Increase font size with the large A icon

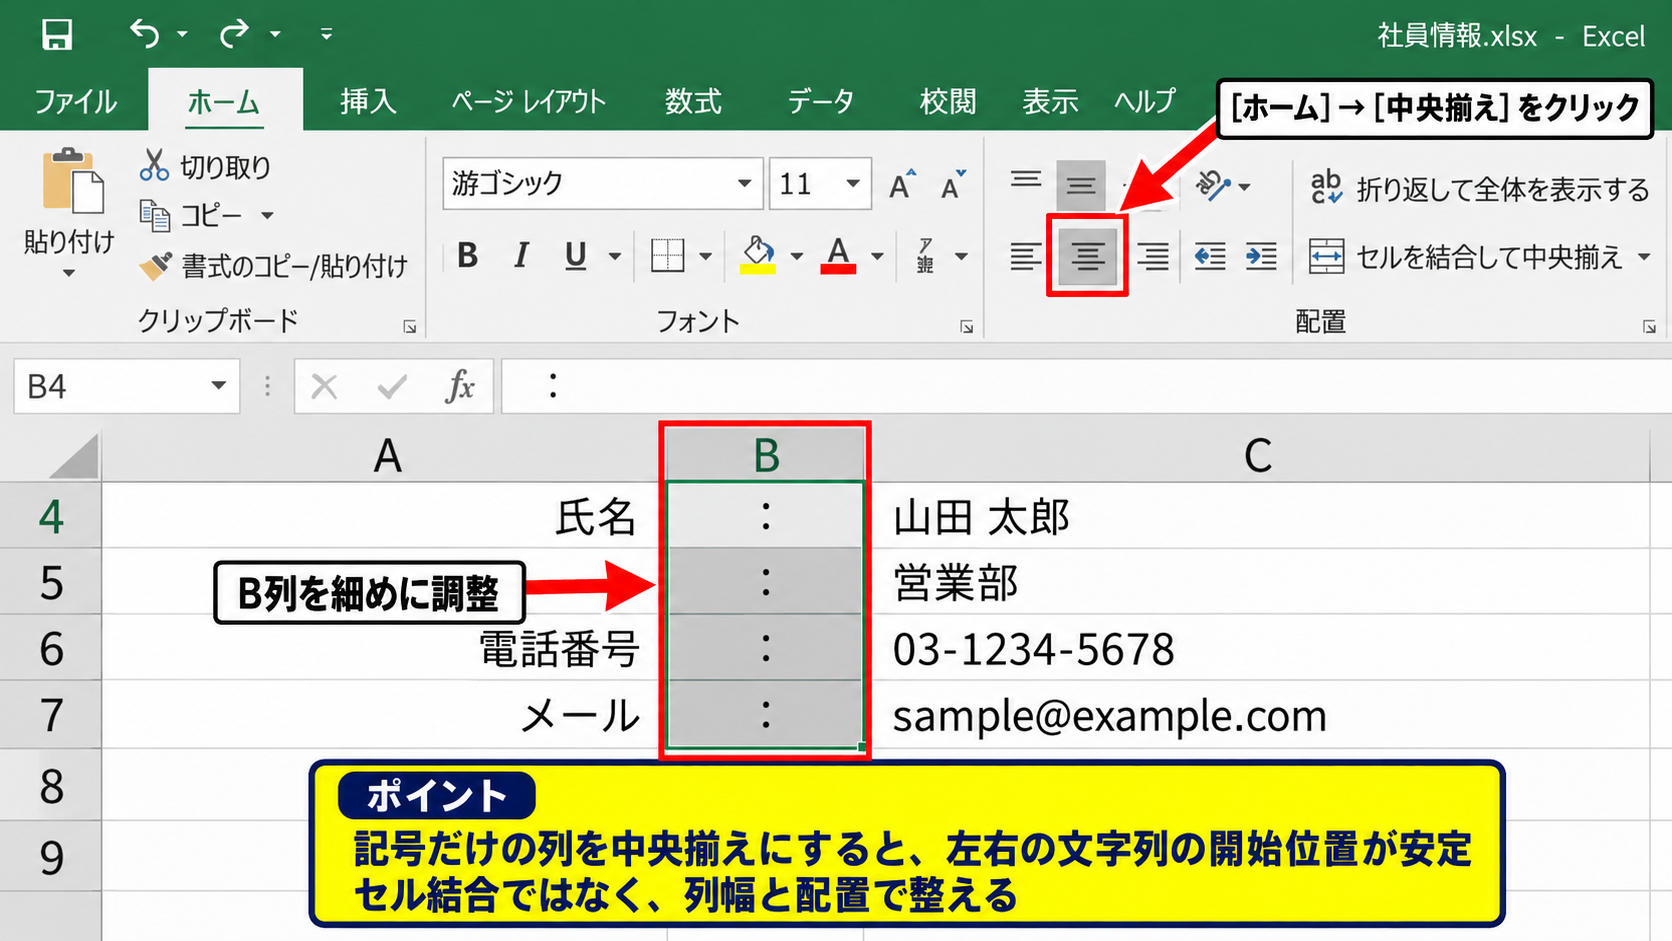coord(902,184)
